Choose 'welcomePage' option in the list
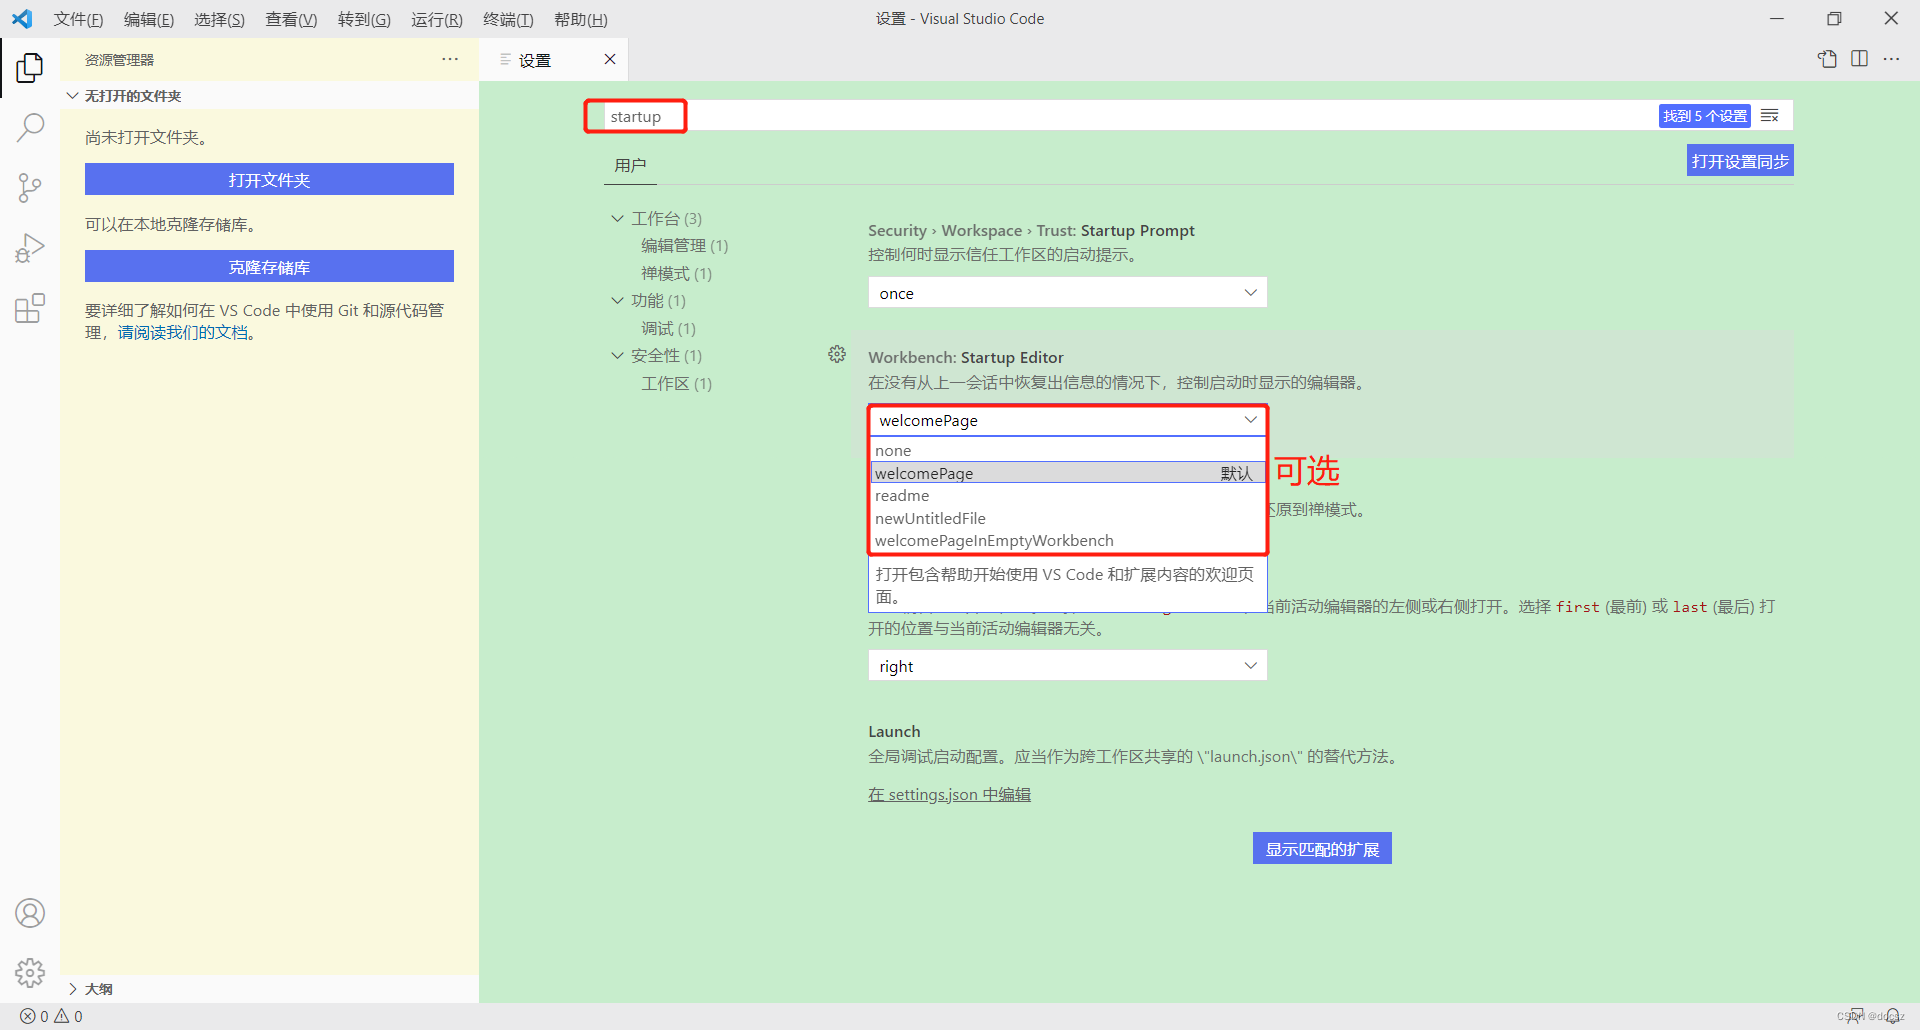The image size is (1920, 1030). pyautogui.click(x=1067, y=473)
